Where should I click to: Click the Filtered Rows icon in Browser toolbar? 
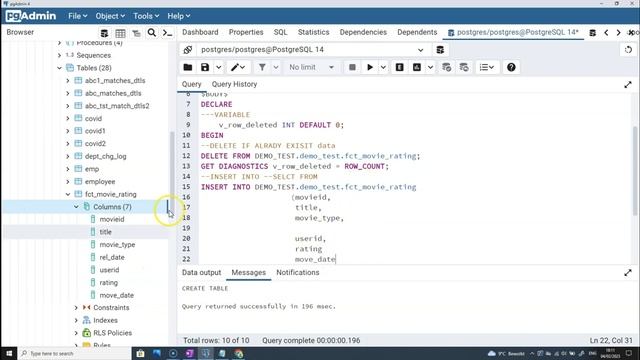tap(136, 33)
